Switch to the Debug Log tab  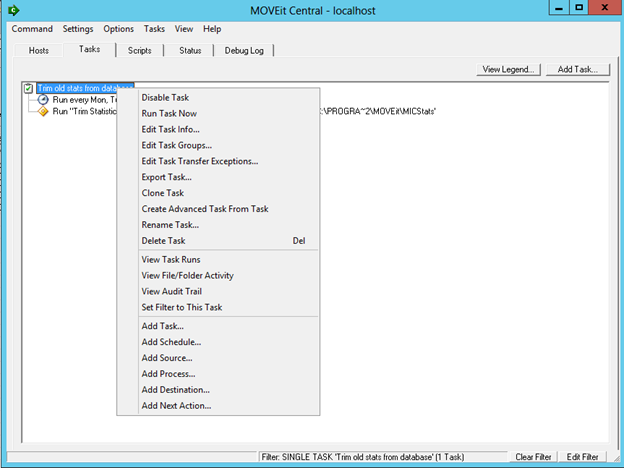244,51
